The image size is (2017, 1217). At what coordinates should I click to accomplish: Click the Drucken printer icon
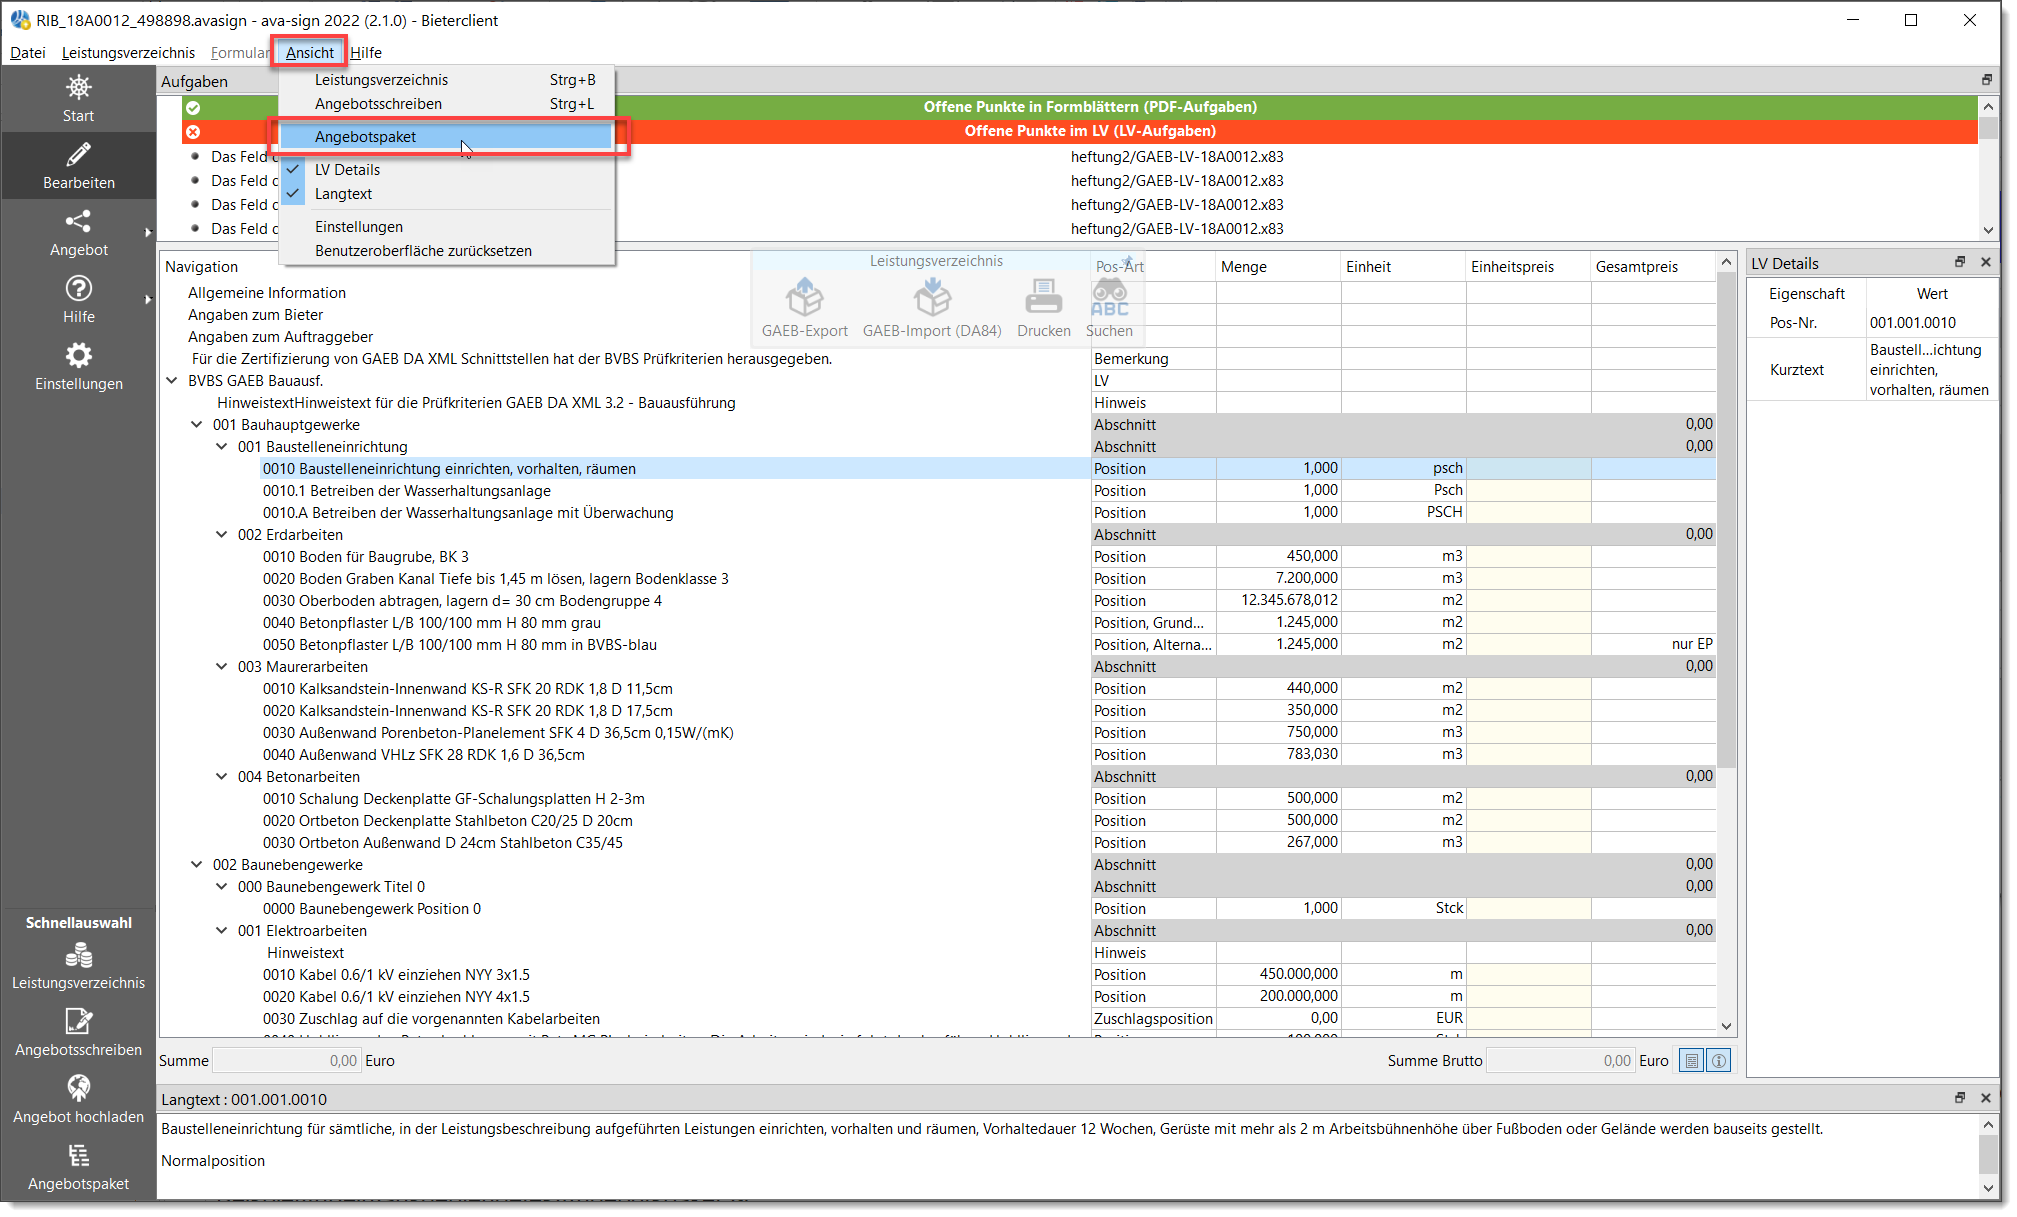(1043, 297)
